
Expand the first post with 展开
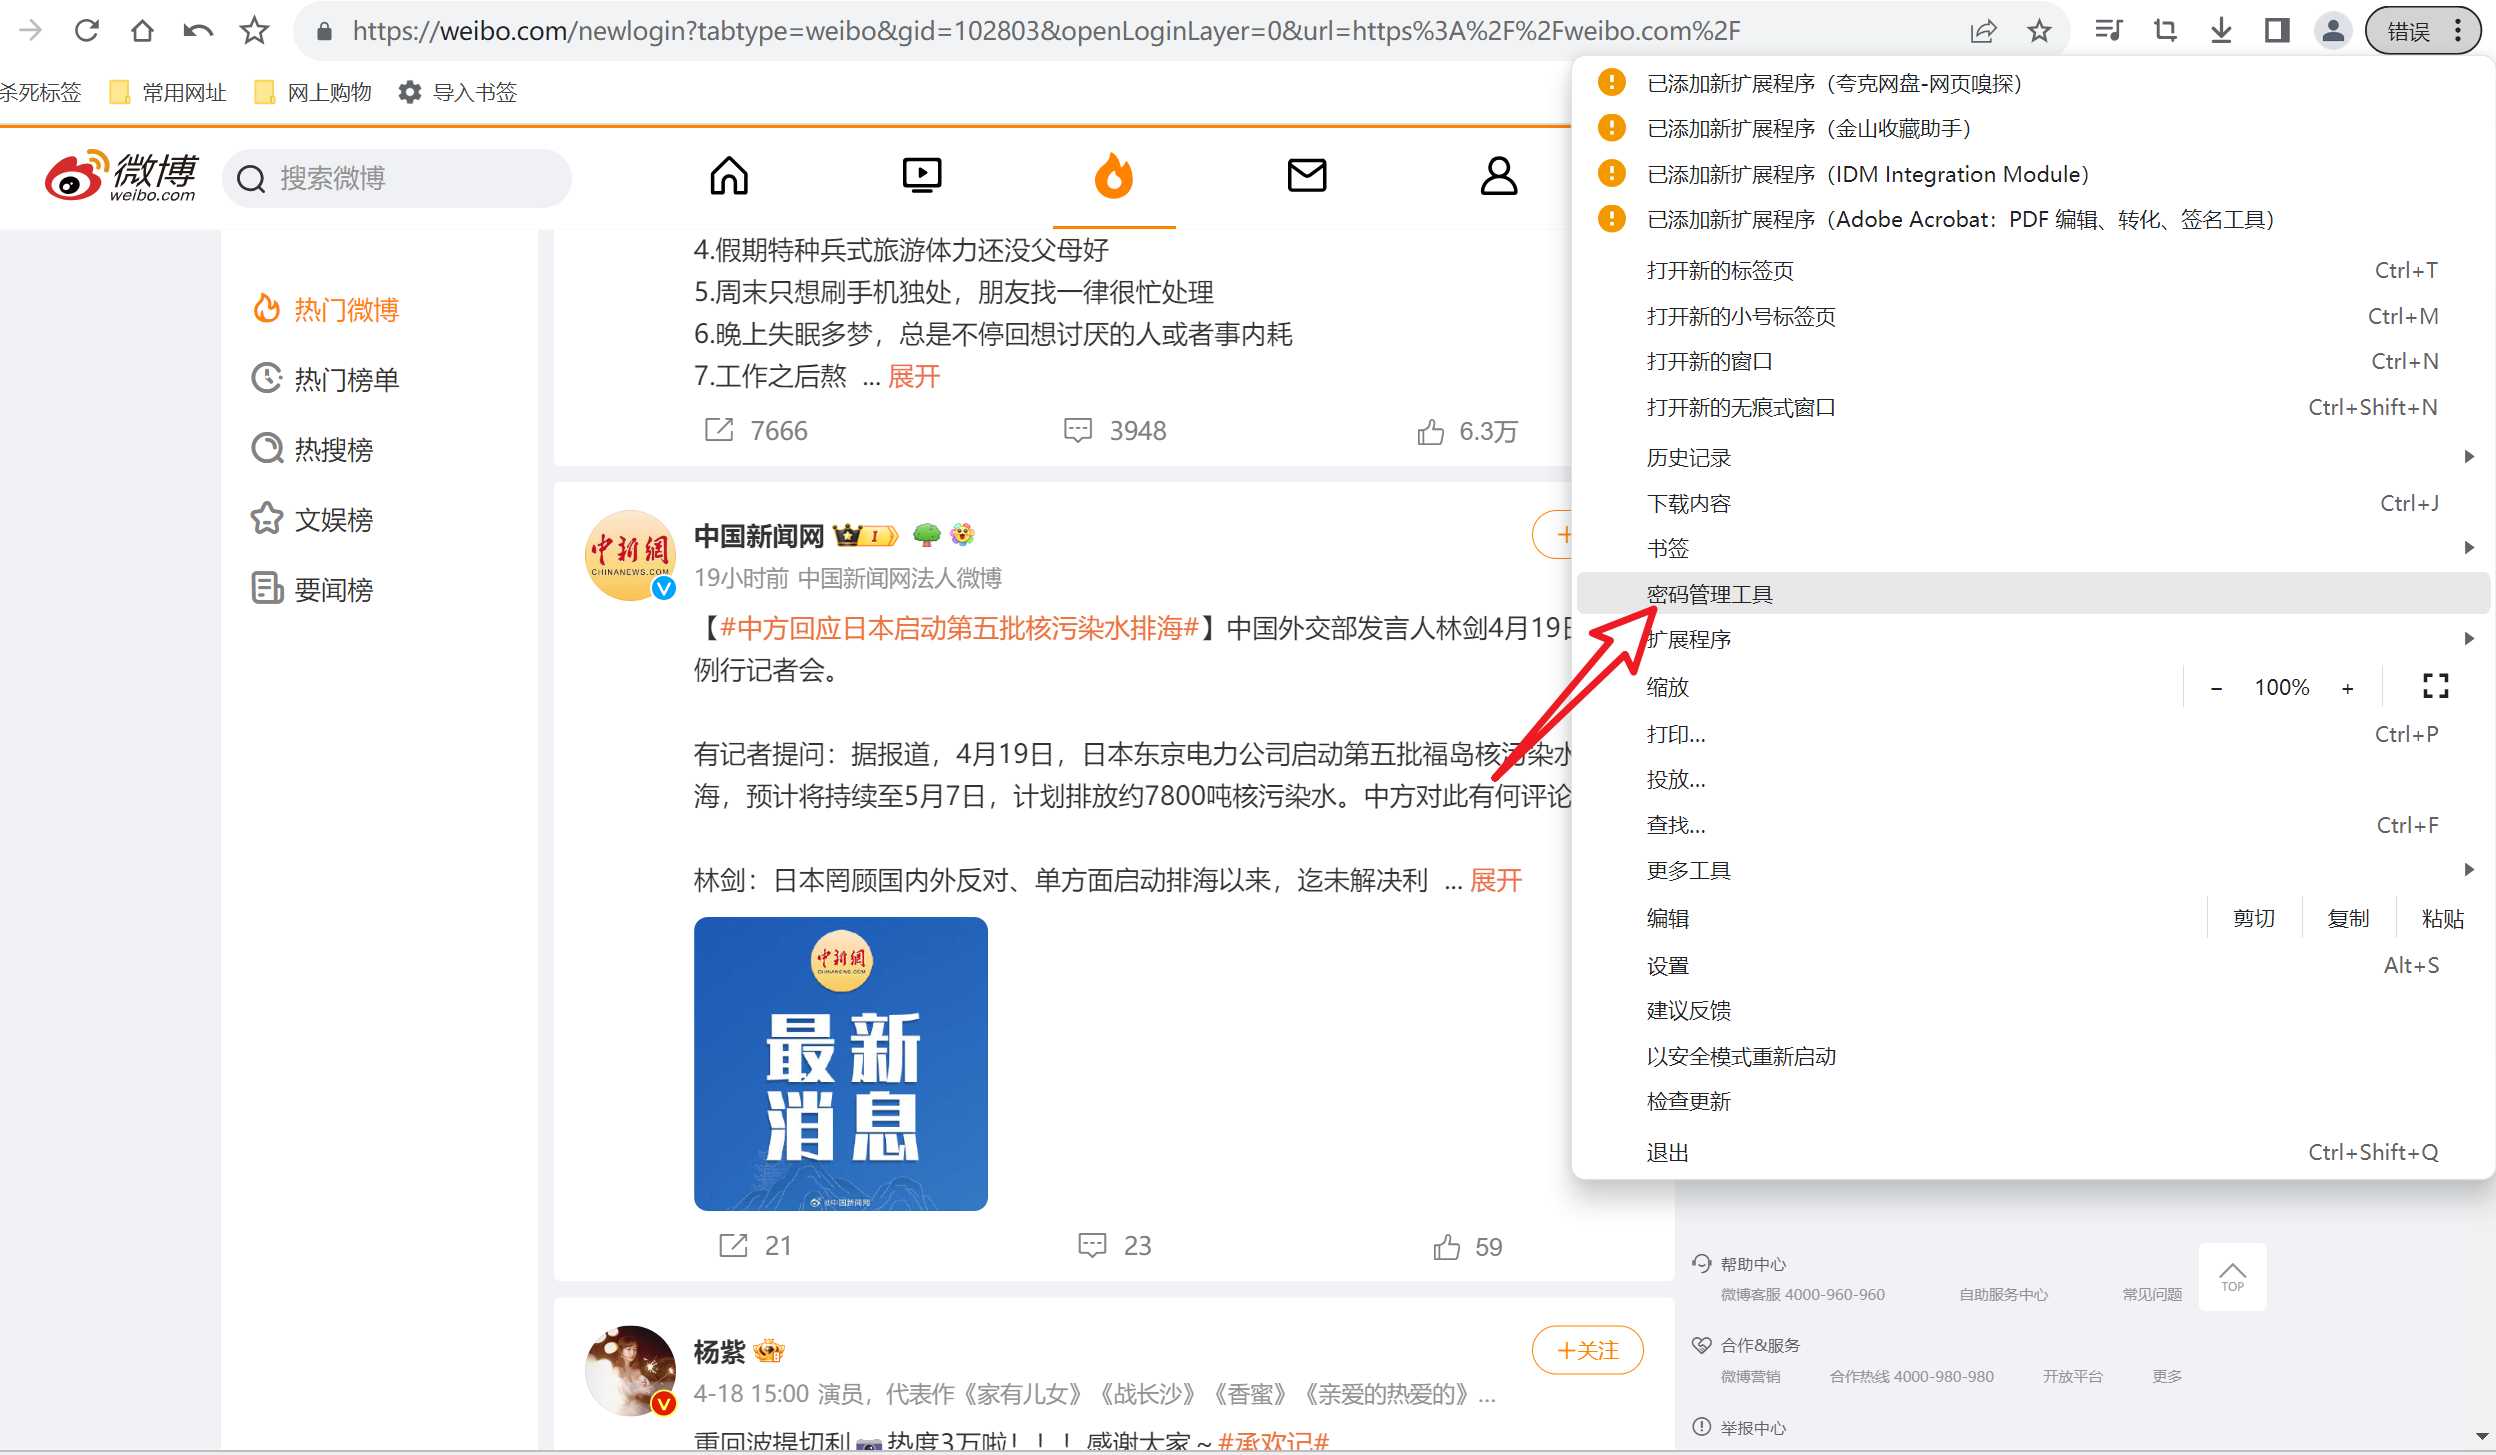click(914, 377)
